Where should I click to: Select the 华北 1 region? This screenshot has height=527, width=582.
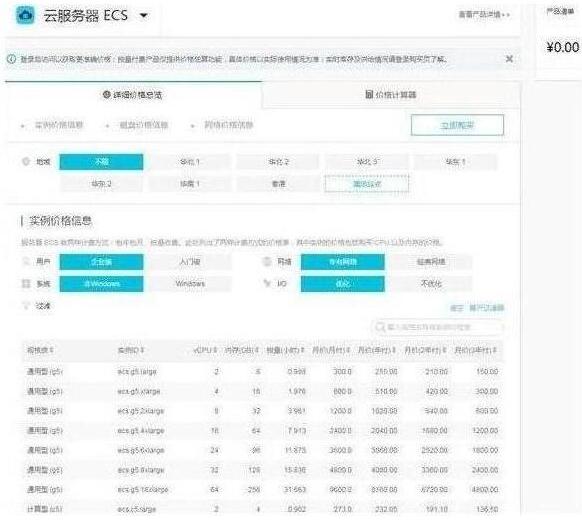[x=190, y=162]
